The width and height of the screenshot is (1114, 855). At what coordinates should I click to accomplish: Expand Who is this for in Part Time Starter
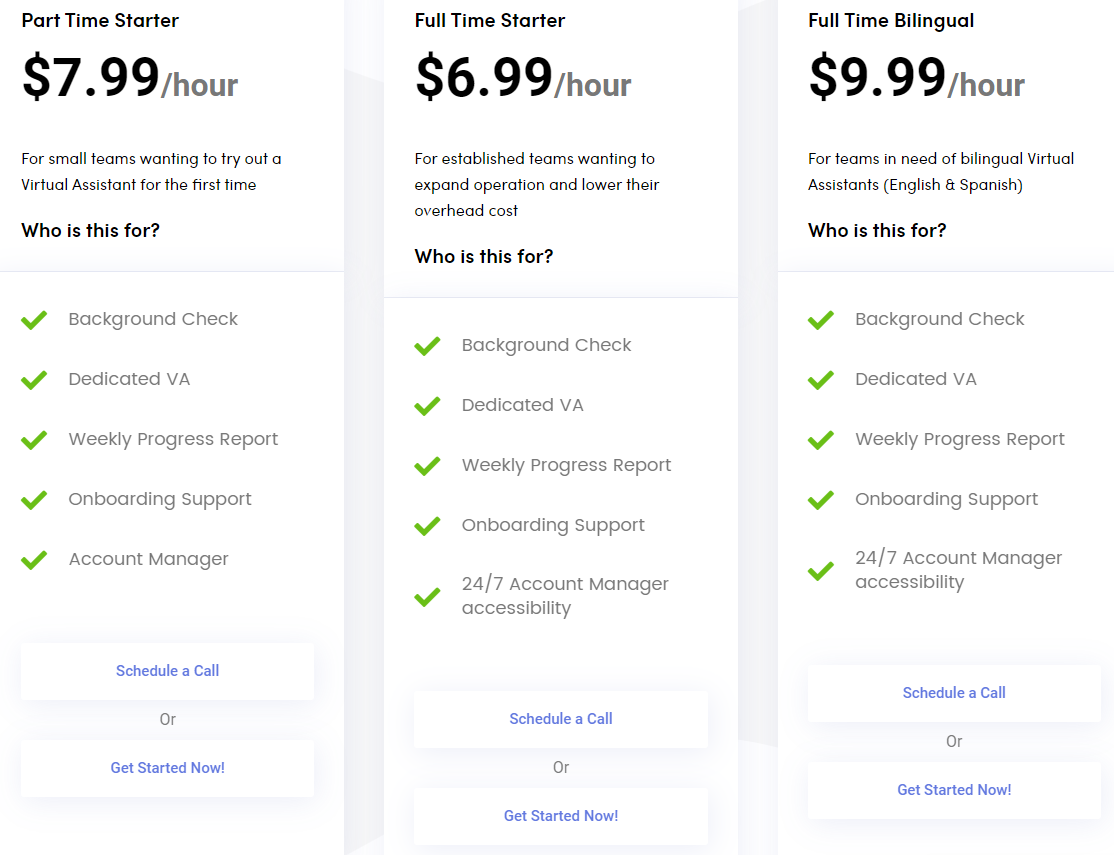(91, 231)
